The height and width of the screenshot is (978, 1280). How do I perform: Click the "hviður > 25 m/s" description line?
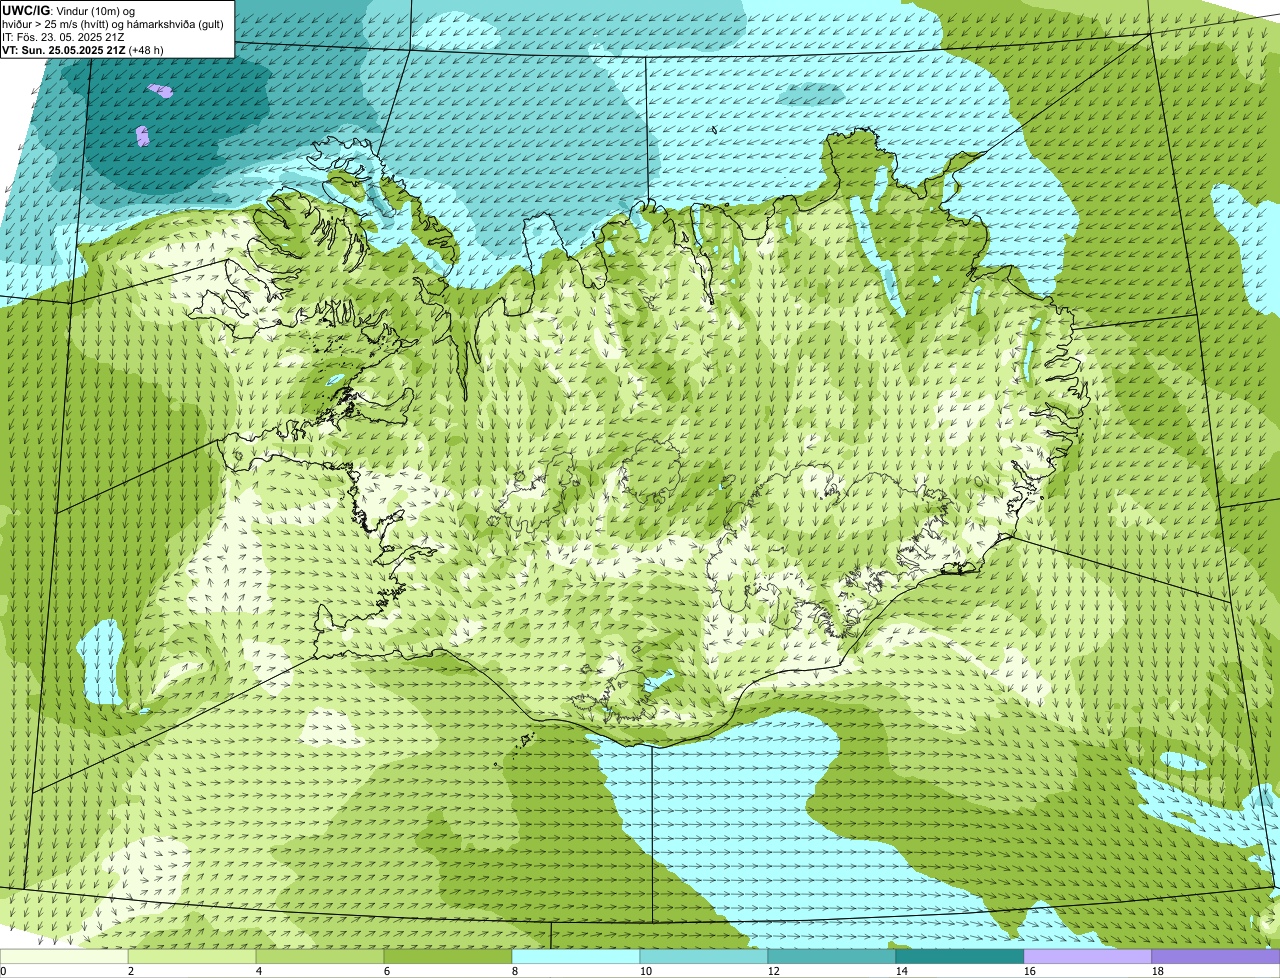(113, 23)
